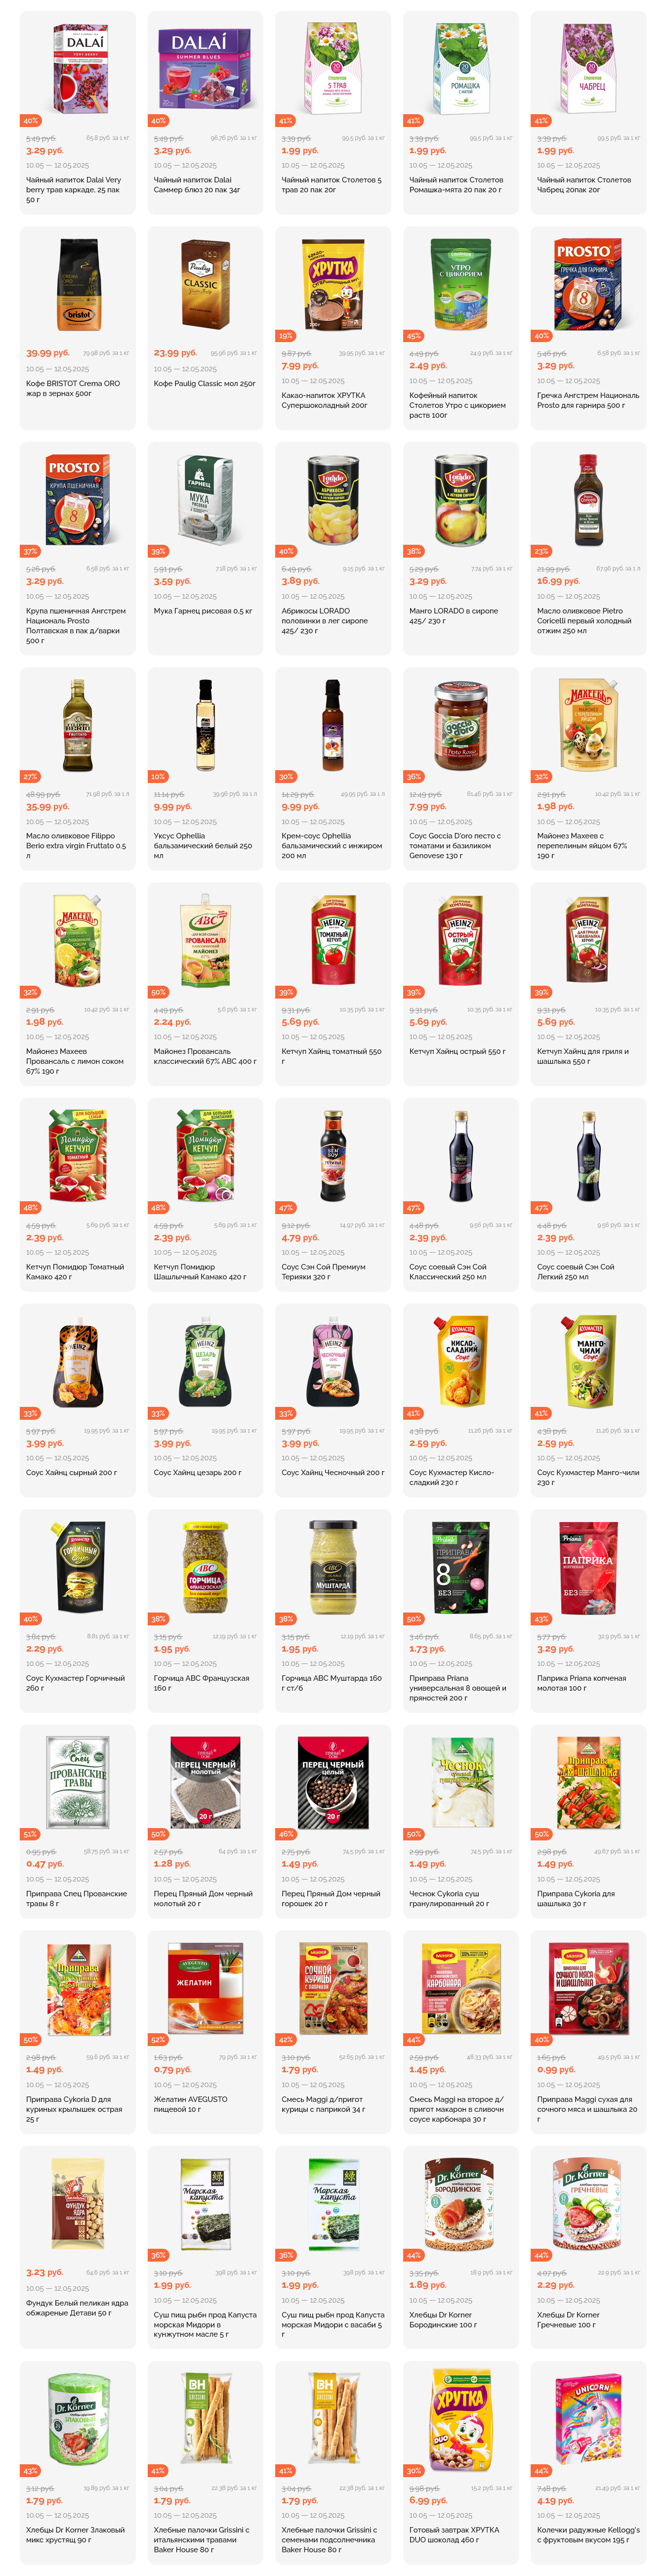666x2576 pixels.
Task: Open 'Желатин AVEGUSTO пищевой 10 г' link
Action: tap(191, 2104)
